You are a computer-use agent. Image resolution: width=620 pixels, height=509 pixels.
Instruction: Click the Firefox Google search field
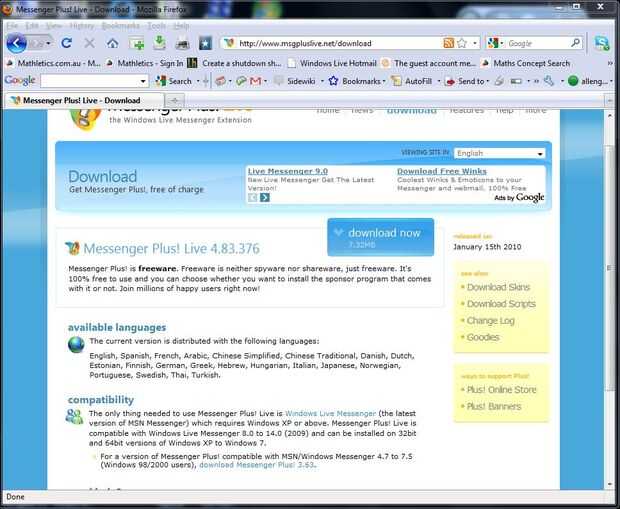pyautogui.click(x=537, y=43)
